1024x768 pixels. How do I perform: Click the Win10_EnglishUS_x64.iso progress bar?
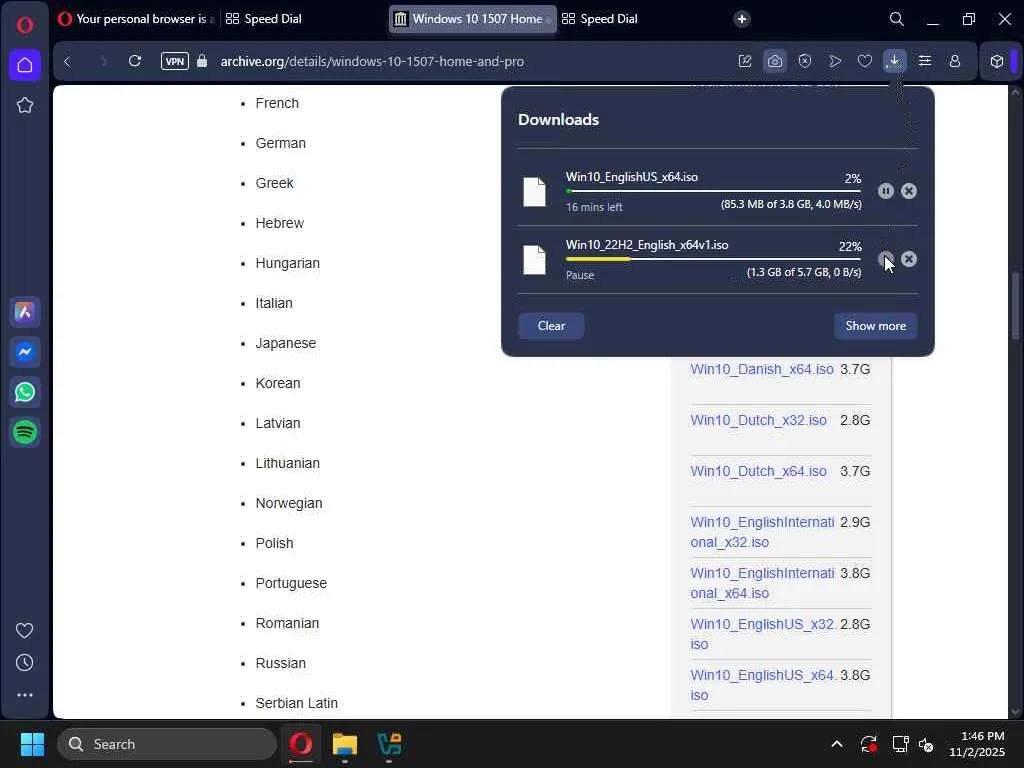pos(713,191)
